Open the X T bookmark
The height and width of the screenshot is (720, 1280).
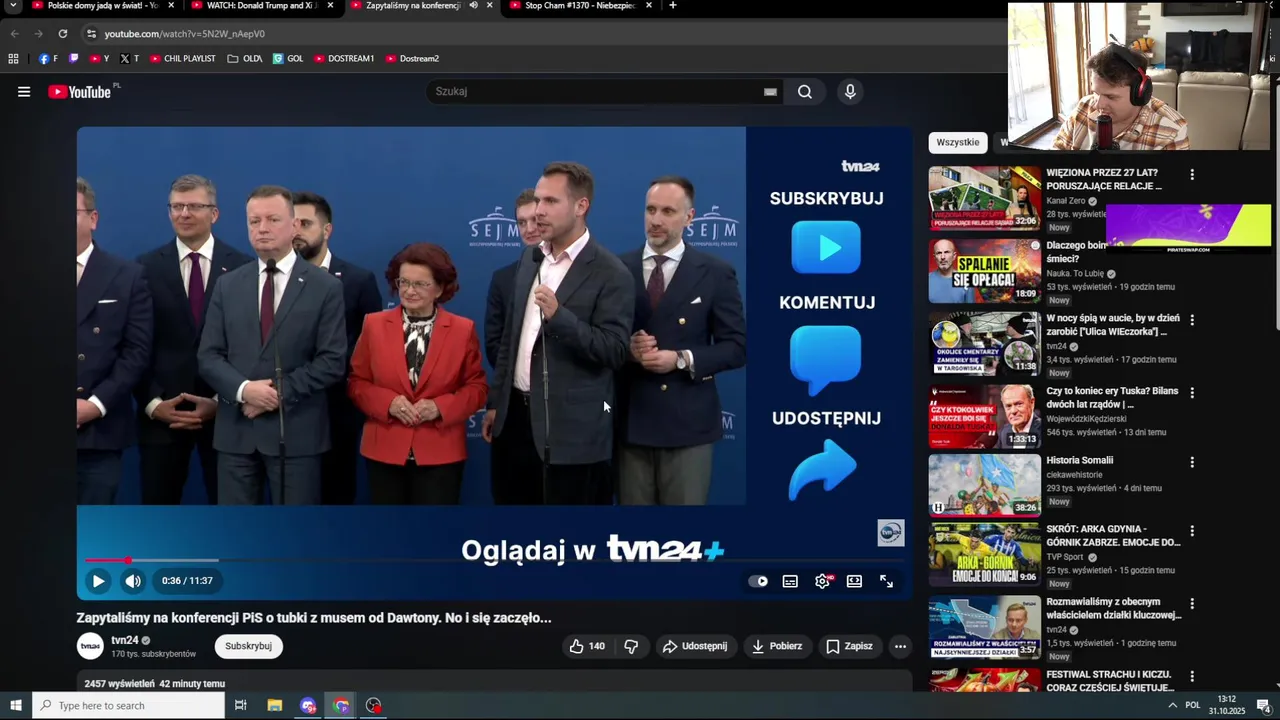[x=129, y=59]
